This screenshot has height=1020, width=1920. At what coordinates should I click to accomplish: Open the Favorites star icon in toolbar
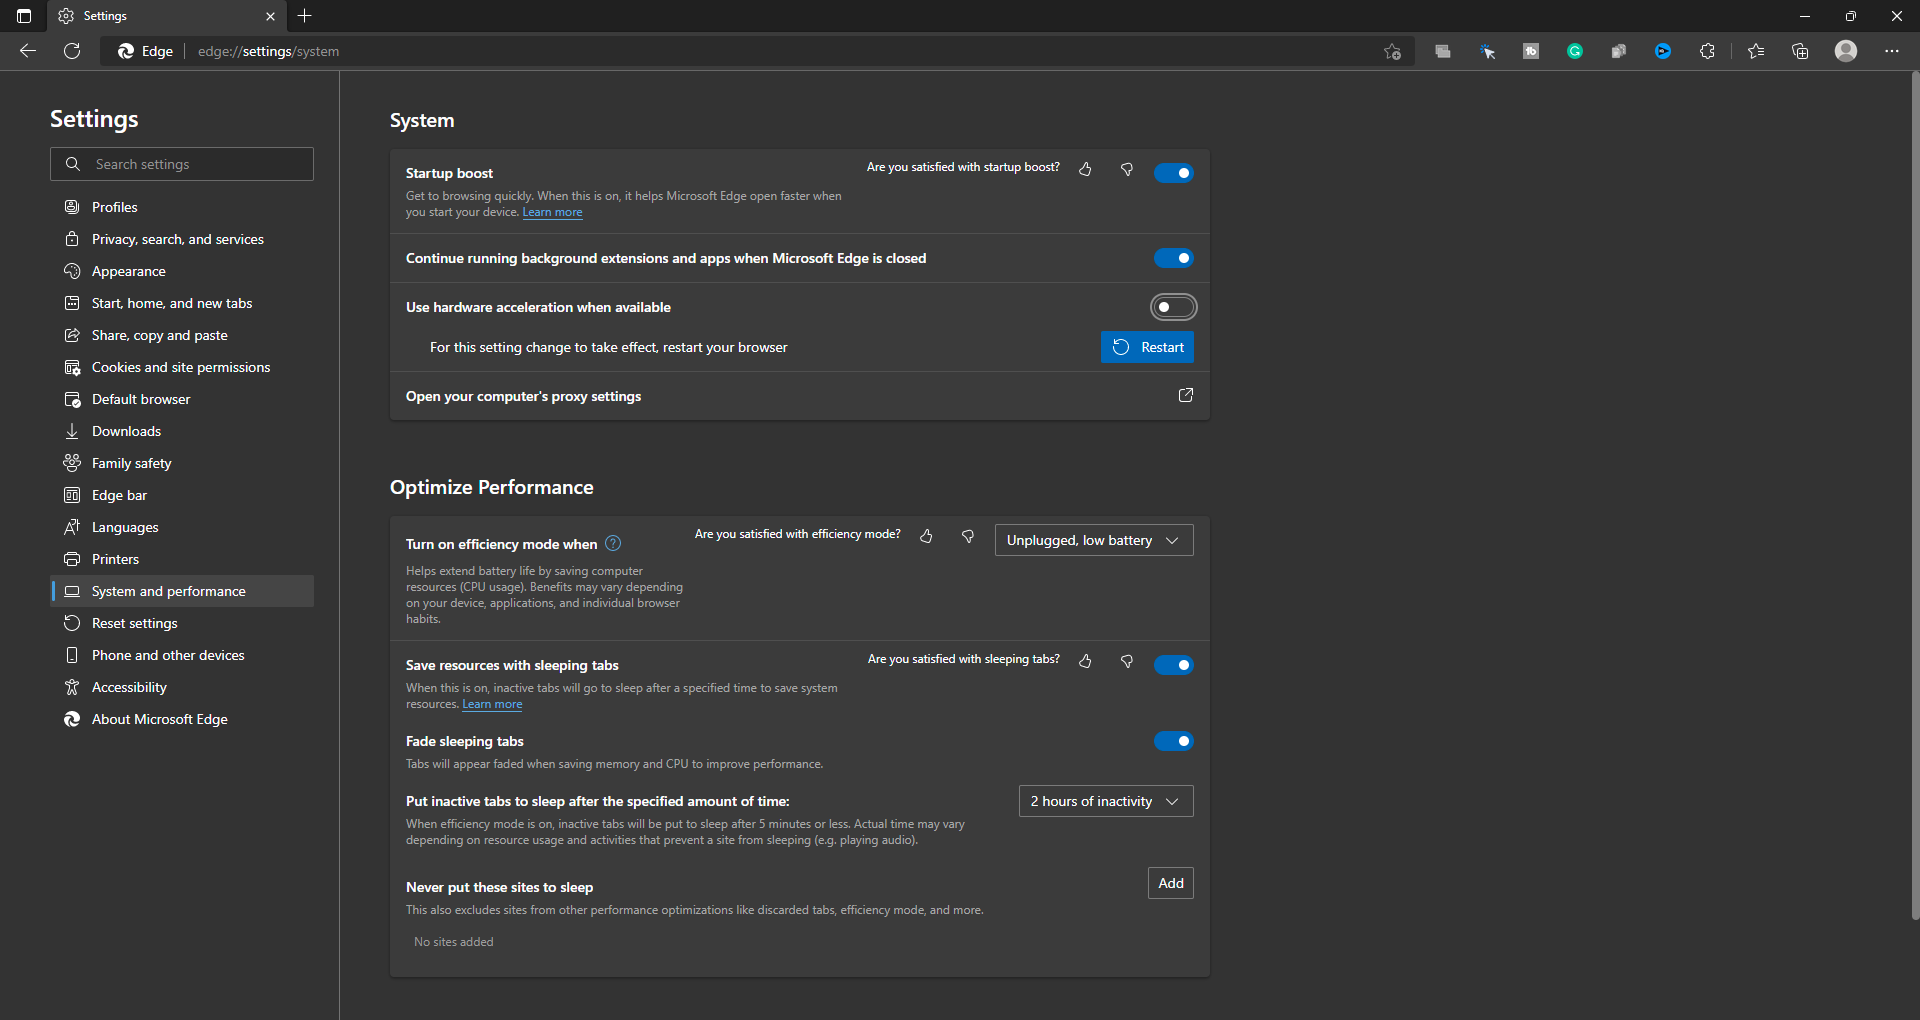(x=1756, y=51)
